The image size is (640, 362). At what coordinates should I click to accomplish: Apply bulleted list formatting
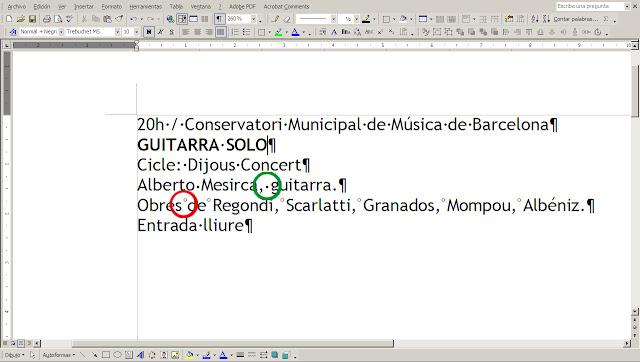tap(247, 32)
